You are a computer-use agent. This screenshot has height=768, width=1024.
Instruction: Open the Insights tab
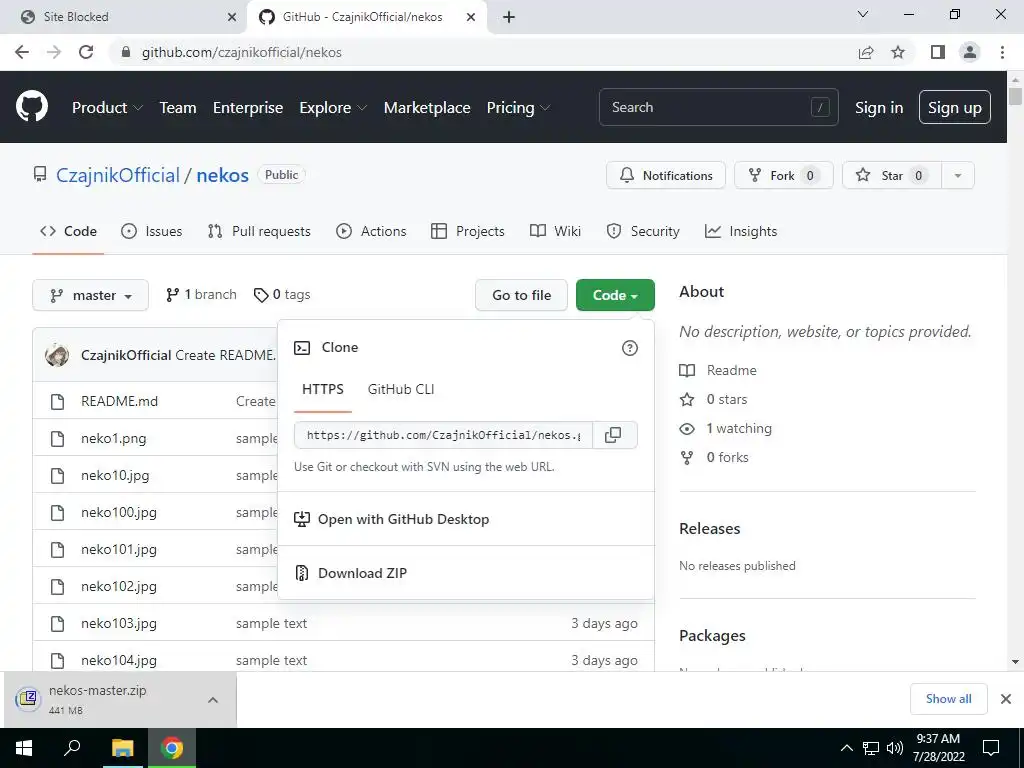pos(741,231)
